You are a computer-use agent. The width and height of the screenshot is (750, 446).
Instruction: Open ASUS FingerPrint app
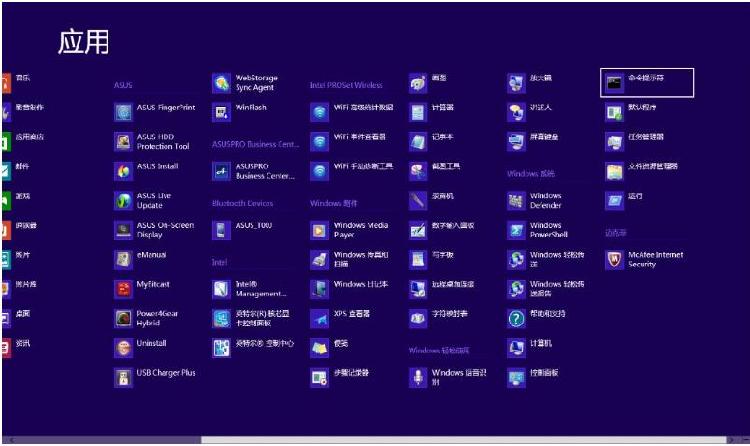155,112
